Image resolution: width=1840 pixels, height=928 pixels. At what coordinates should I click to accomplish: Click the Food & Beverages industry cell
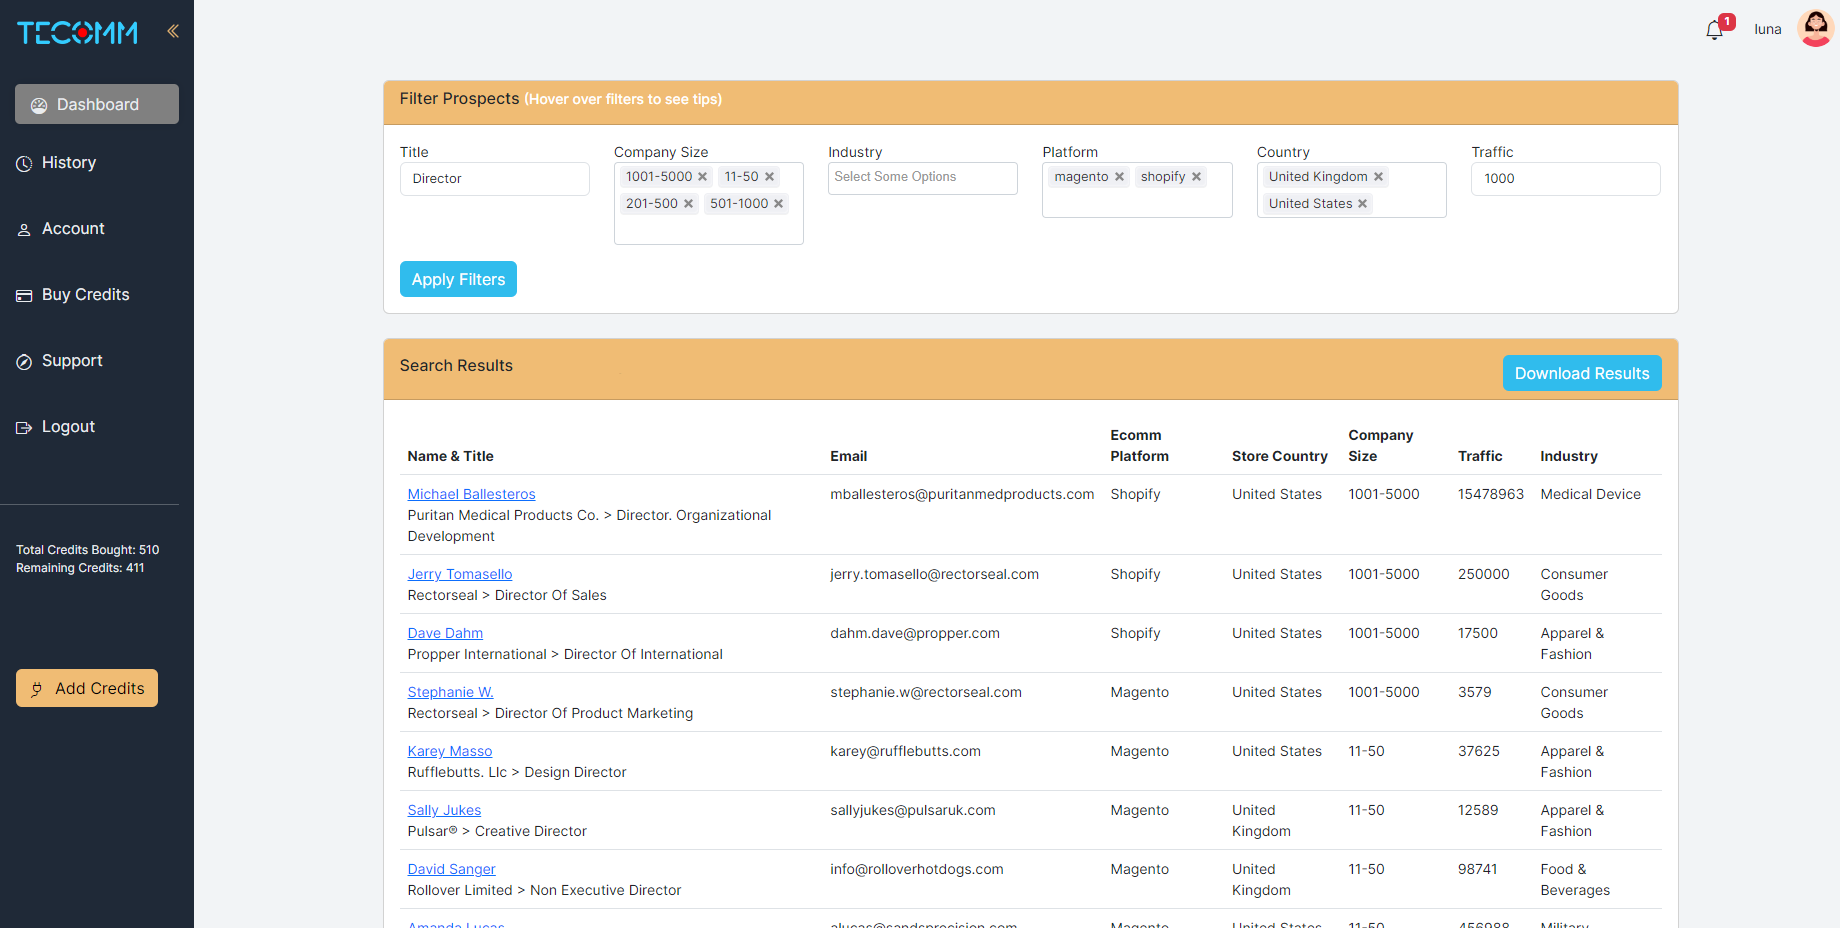[x=1575, y=880]
